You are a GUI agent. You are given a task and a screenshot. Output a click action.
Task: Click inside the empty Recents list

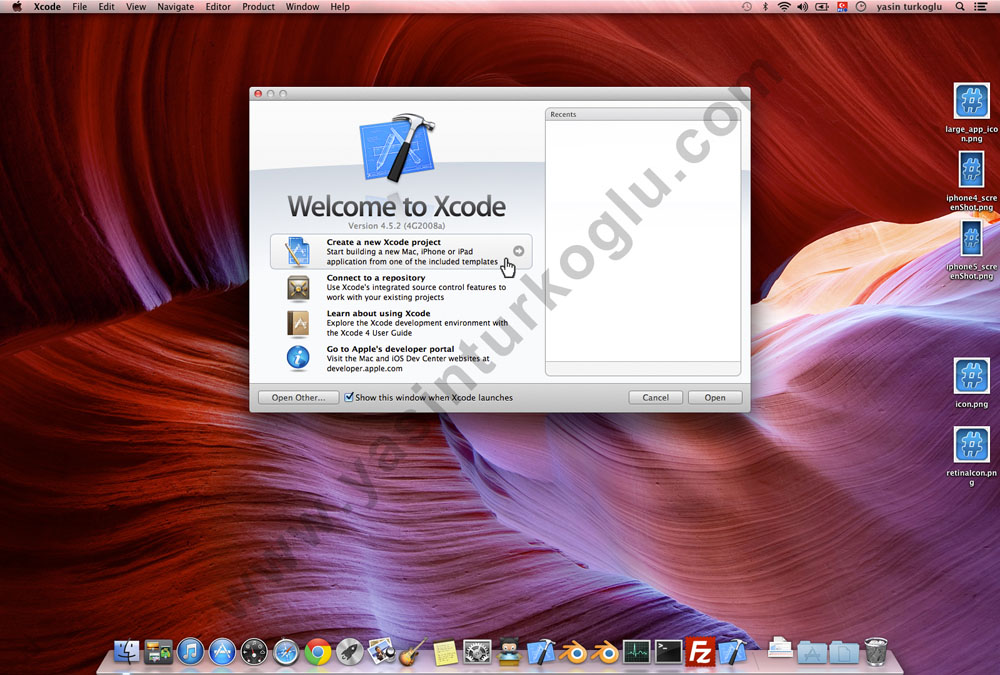[643, 241]
